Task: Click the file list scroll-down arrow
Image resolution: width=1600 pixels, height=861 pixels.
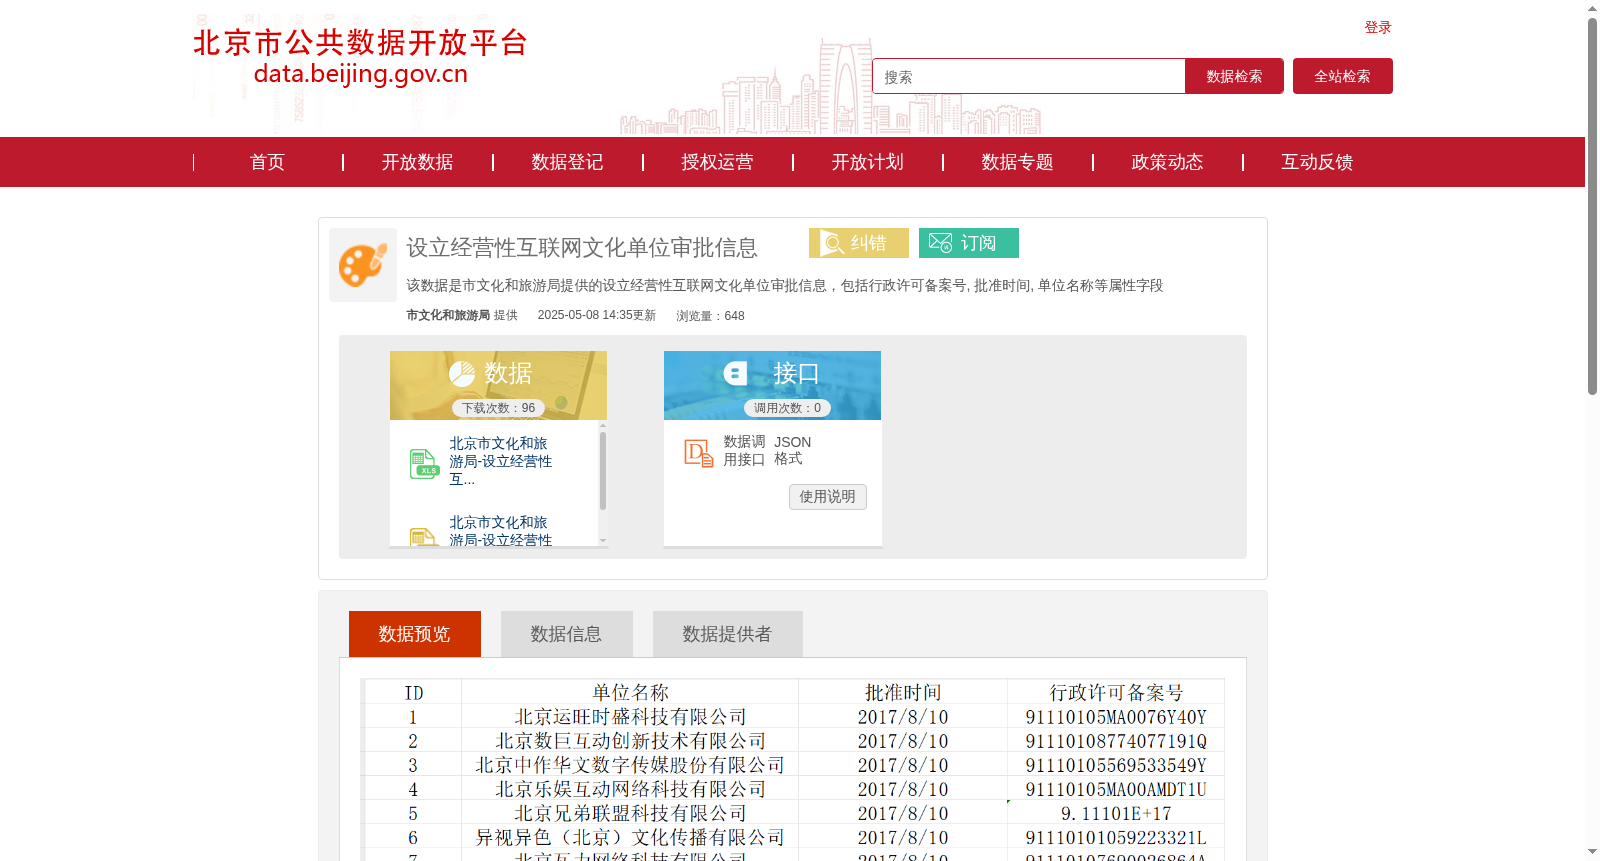Action: click(603, 540)
